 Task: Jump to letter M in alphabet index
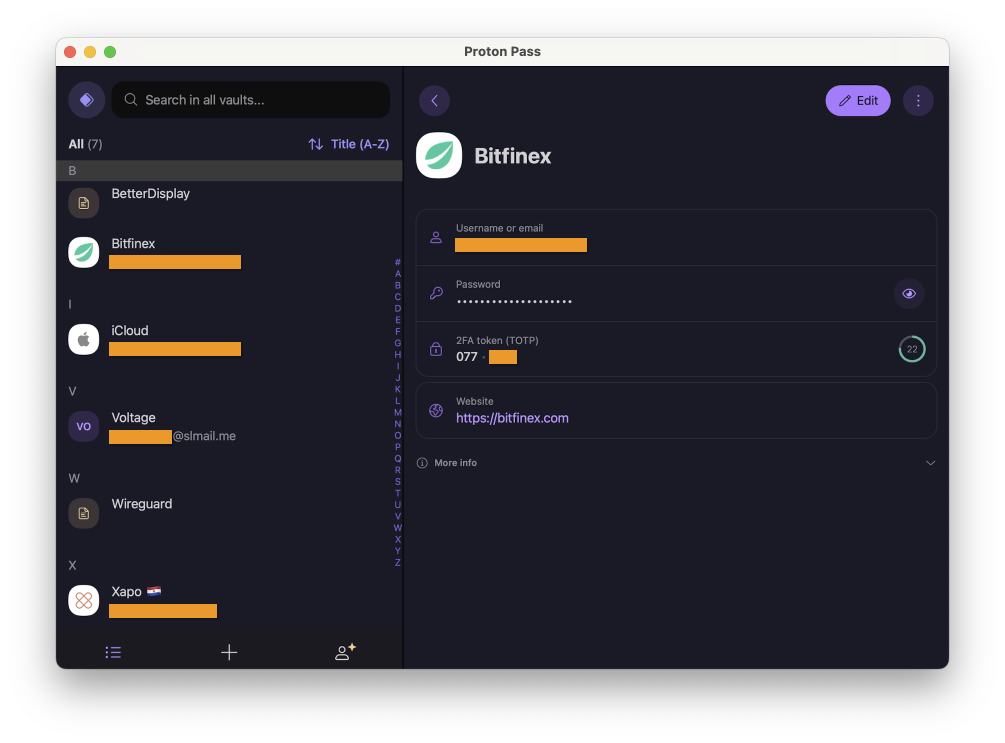point(397,412)
